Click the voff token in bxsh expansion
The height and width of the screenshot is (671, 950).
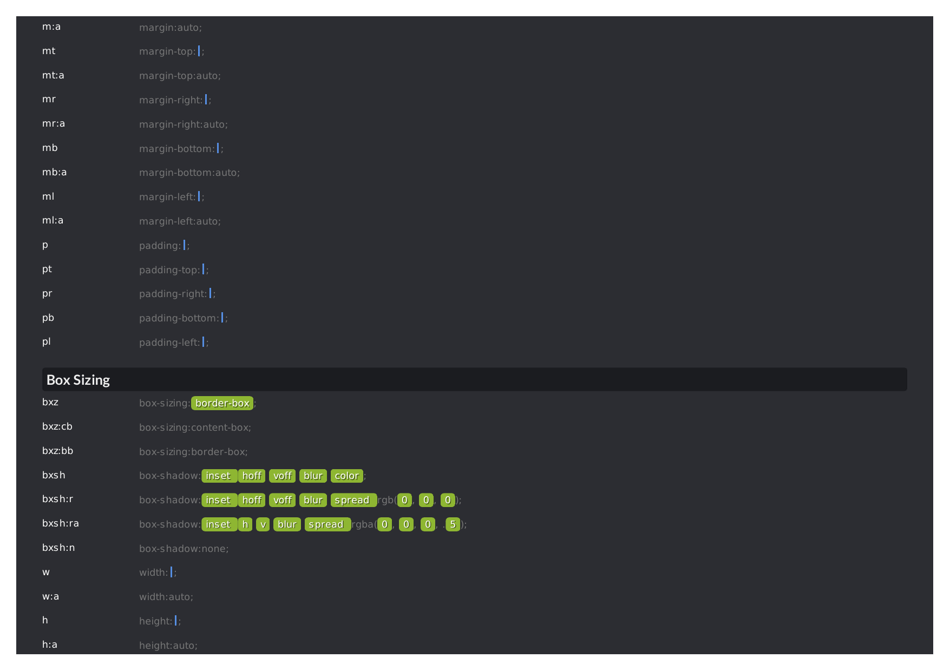282,476
